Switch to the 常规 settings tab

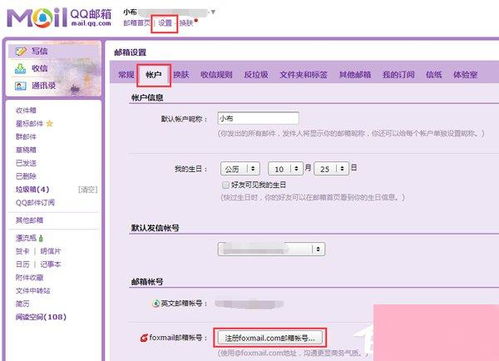click(x=126, y=75)
